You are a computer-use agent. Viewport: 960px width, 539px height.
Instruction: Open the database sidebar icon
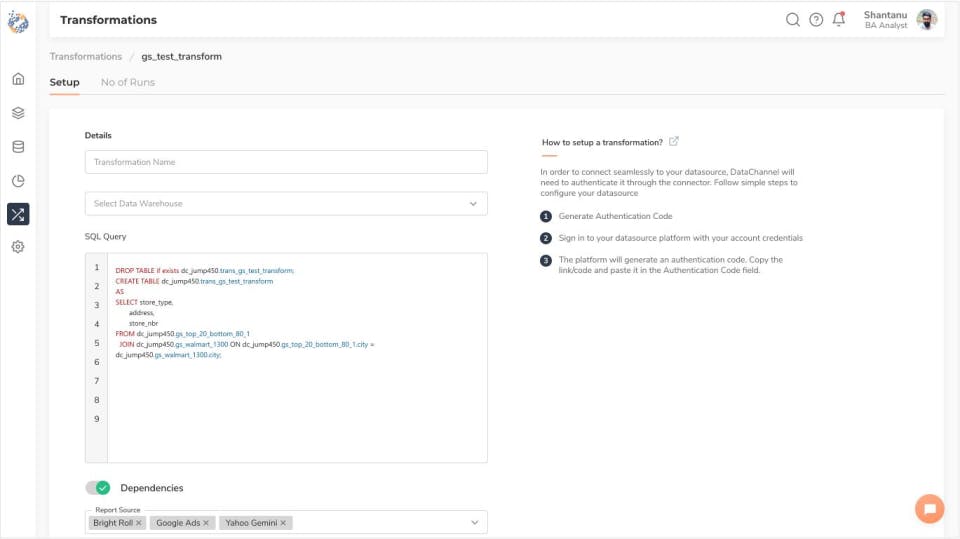18,147
